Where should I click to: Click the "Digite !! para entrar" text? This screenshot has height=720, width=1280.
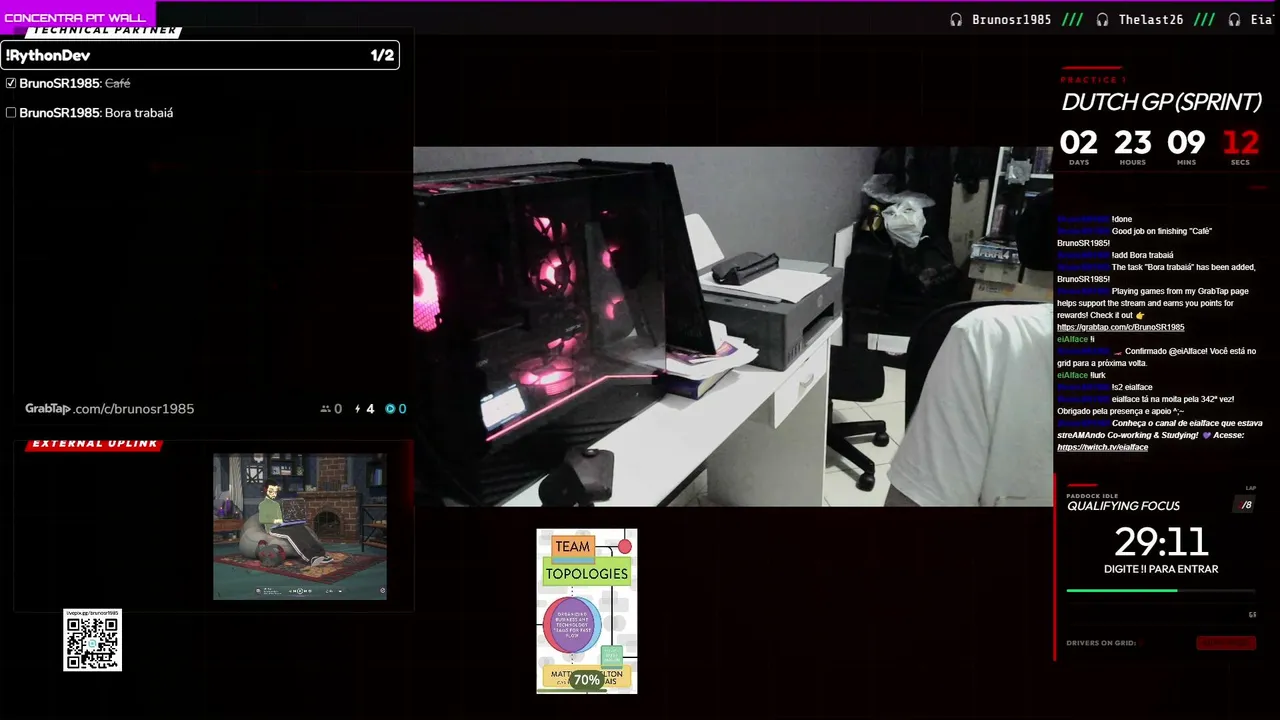pyautogui.click(x=1161, y=569)
